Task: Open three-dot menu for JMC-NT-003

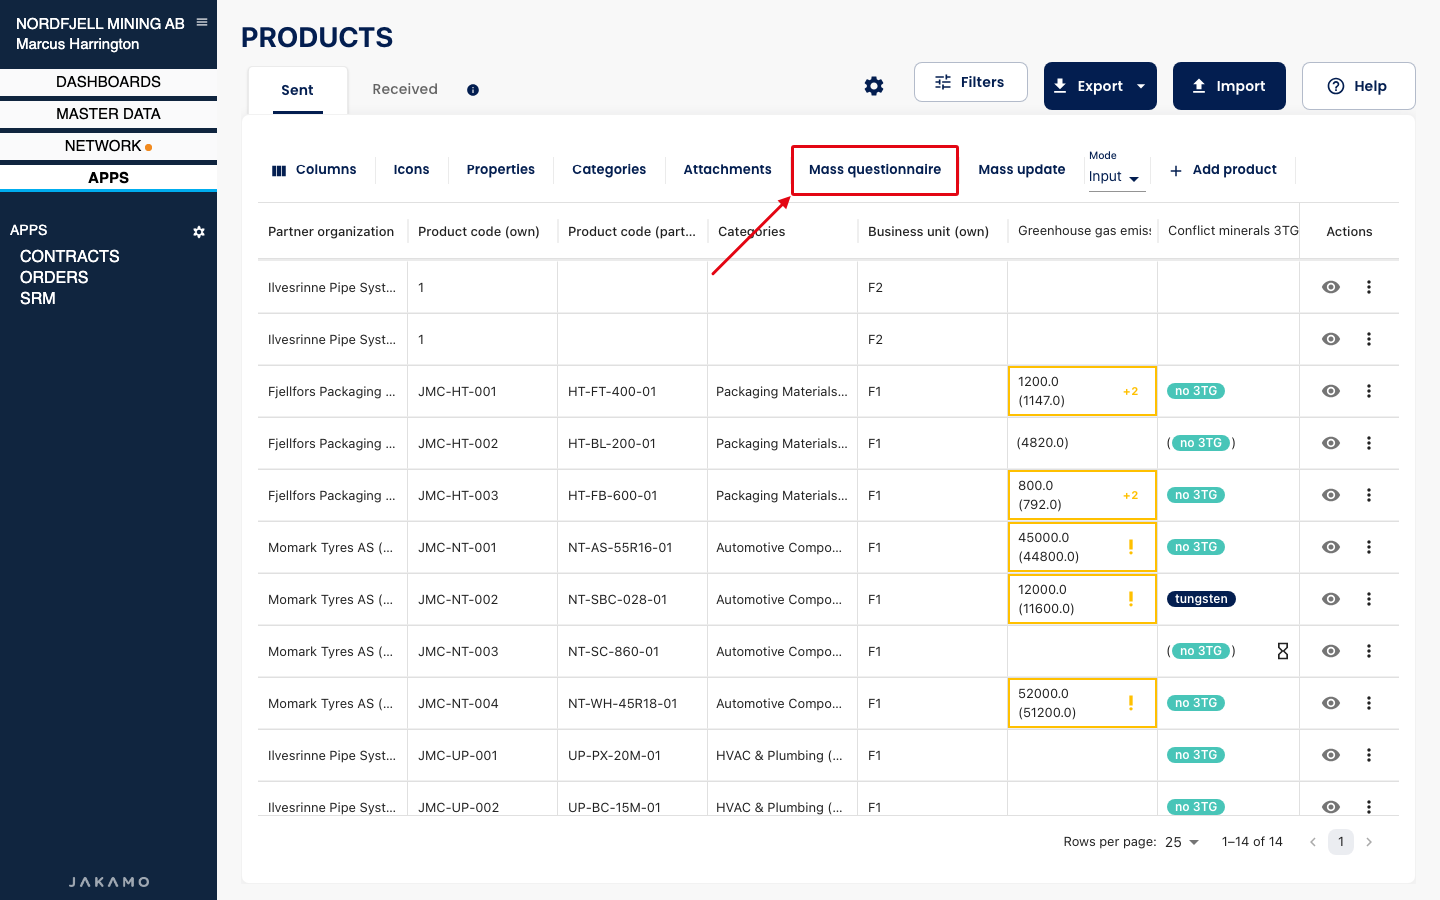Action: tap(1369, 651)
